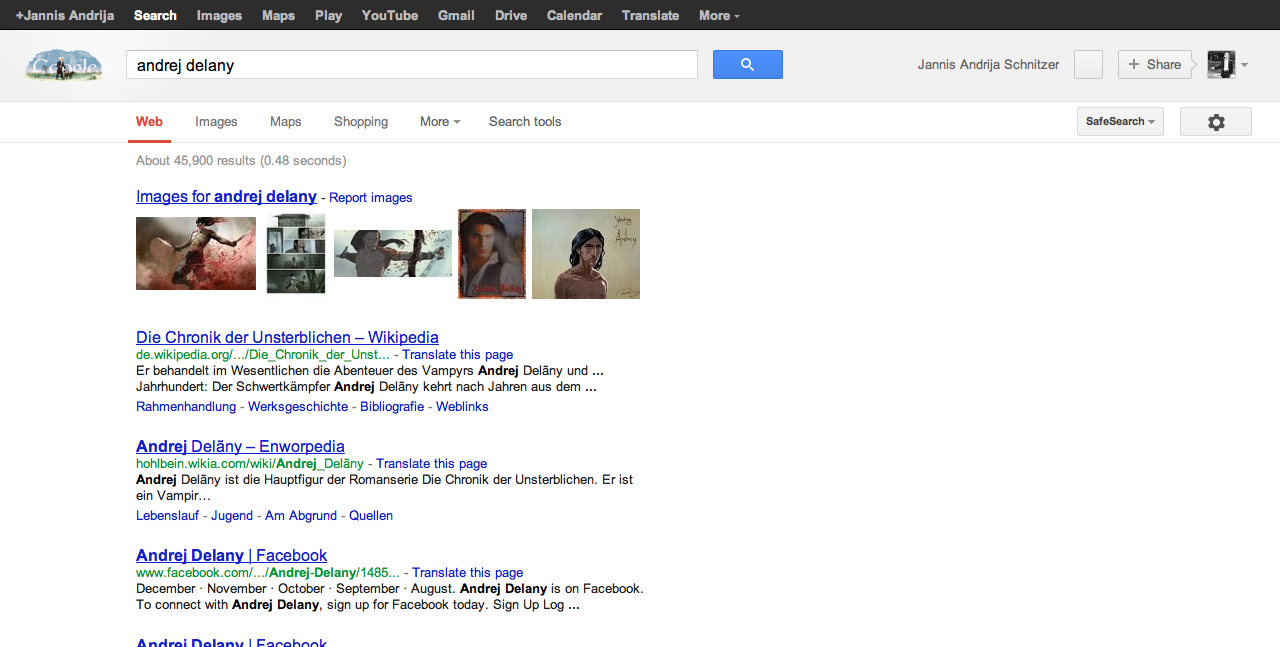The width and height of the screenshot is (1280, 647).
Task: Open first Andrej Delany | Facebook result
Action: (x=232, y=556)
